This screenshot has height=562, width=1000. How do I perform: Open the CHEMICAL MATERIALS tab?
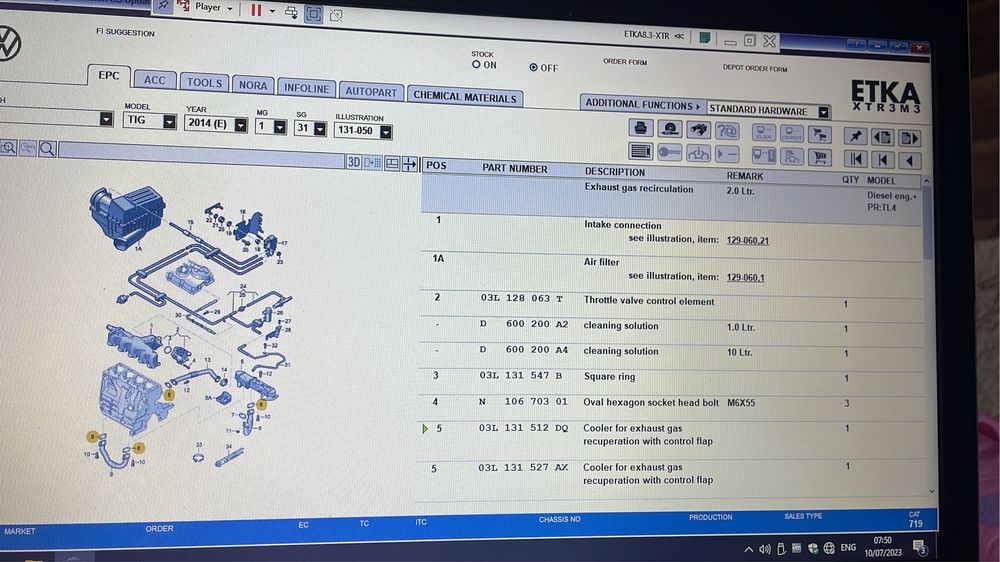[465, 96]
